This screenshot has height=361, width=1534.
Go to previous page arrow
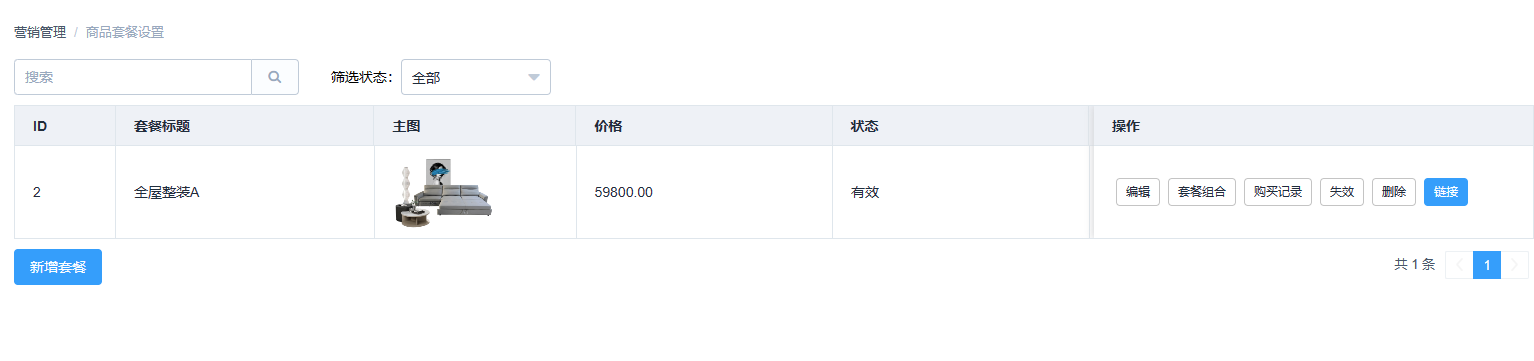1459,265
